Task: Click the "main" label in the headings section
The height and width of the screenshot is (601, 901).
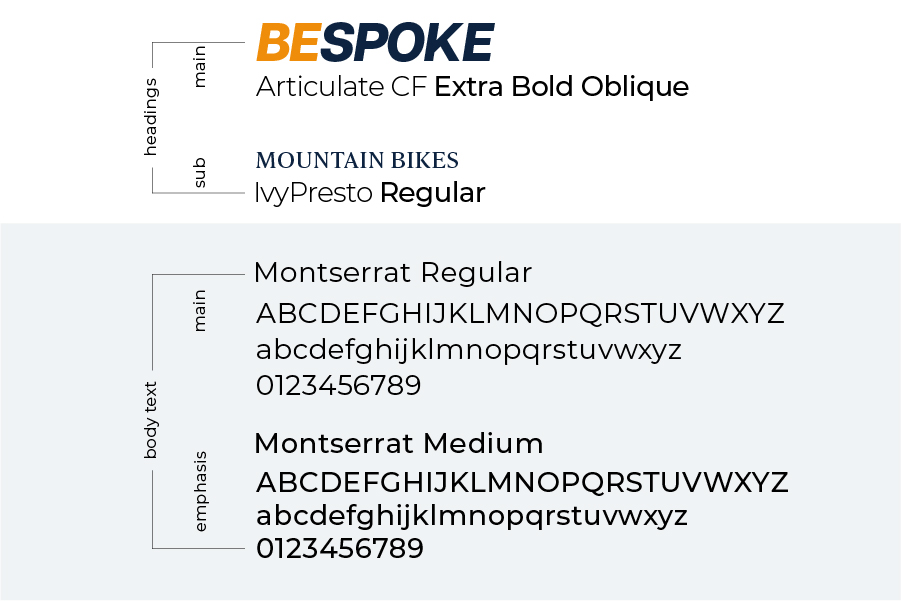Action: tap(200, 67)
